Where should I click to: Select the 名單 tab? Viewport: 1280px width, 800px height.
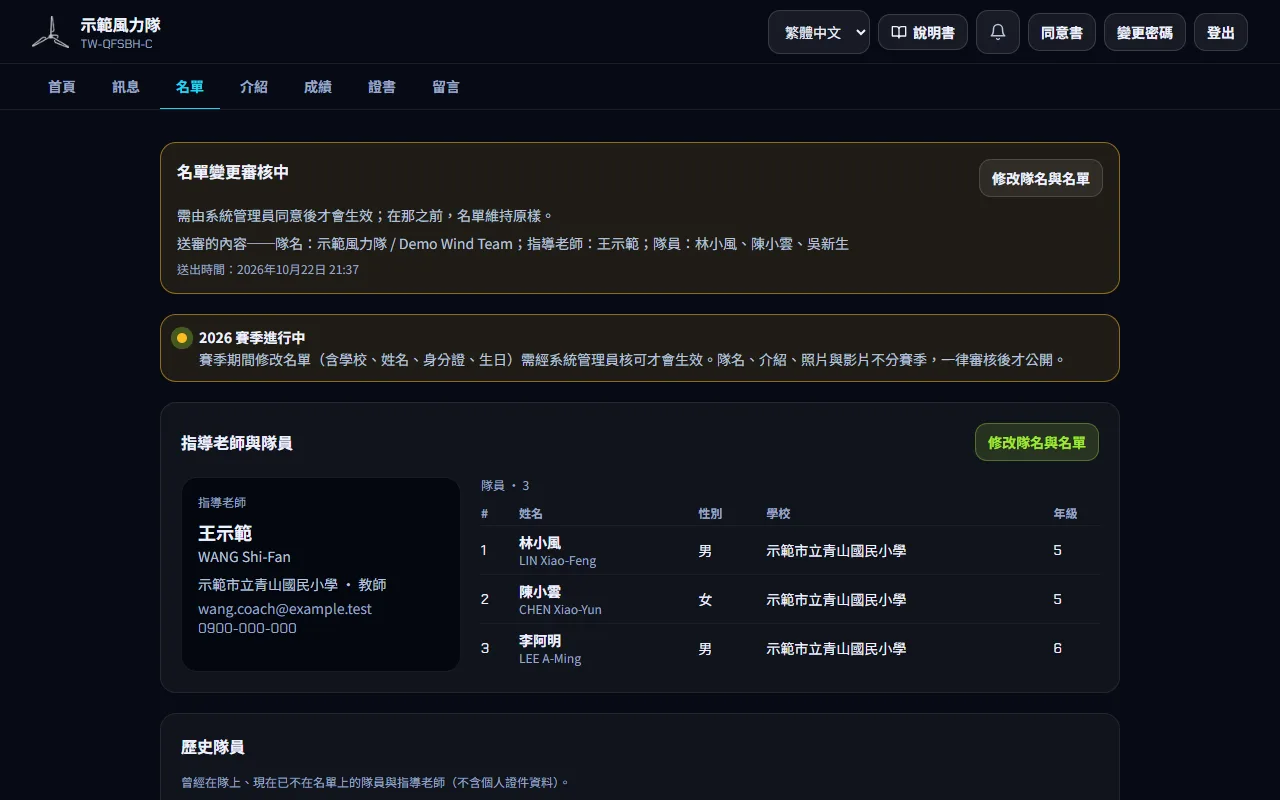[190, 87]
